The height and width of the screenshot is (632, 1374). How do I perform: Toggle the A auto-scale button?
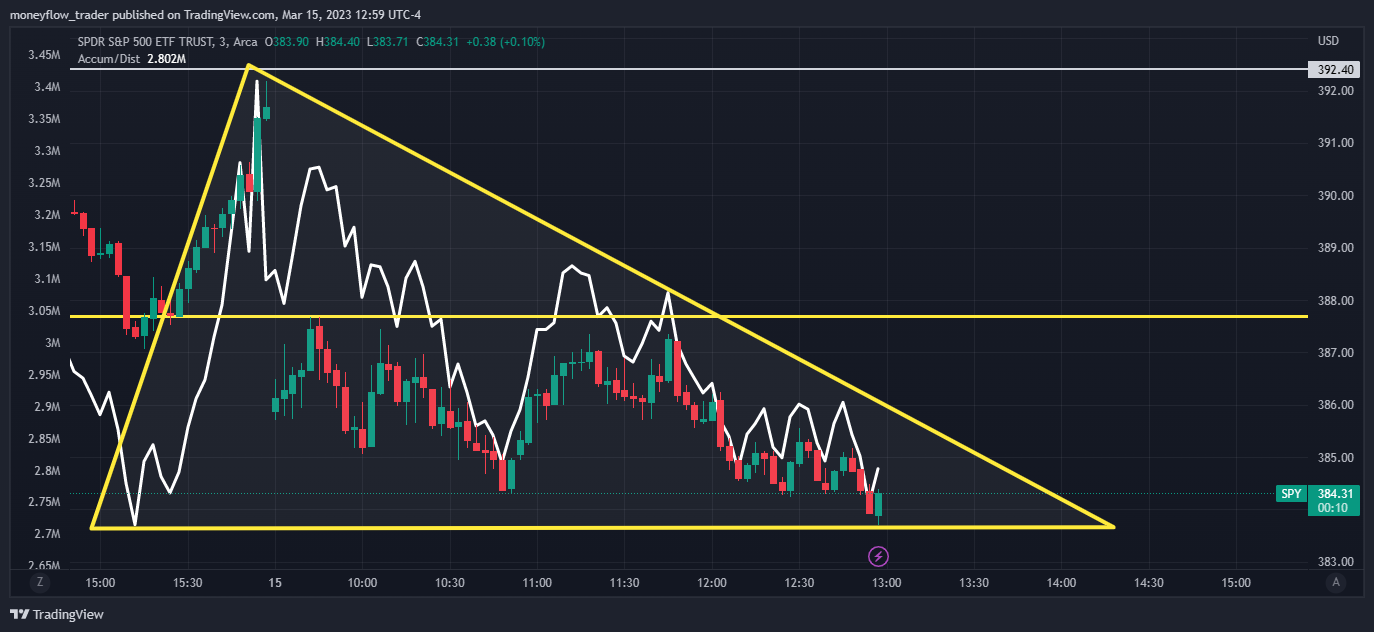pos(1337,582)
